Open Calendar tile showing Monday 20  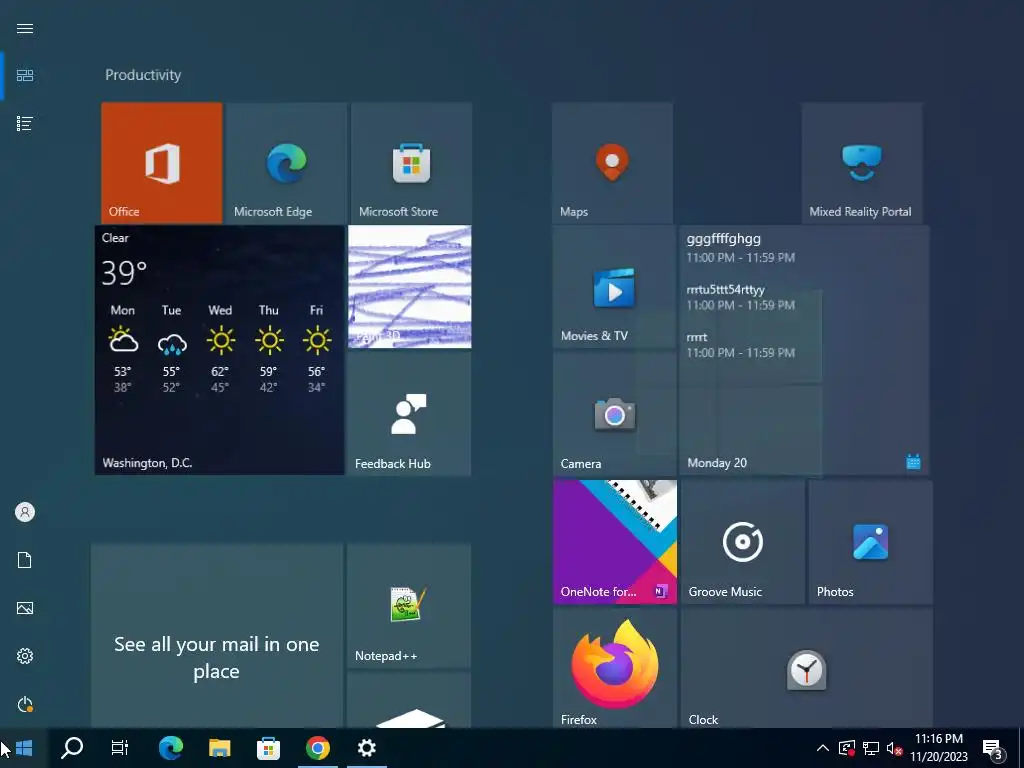(x=804, y=350)
